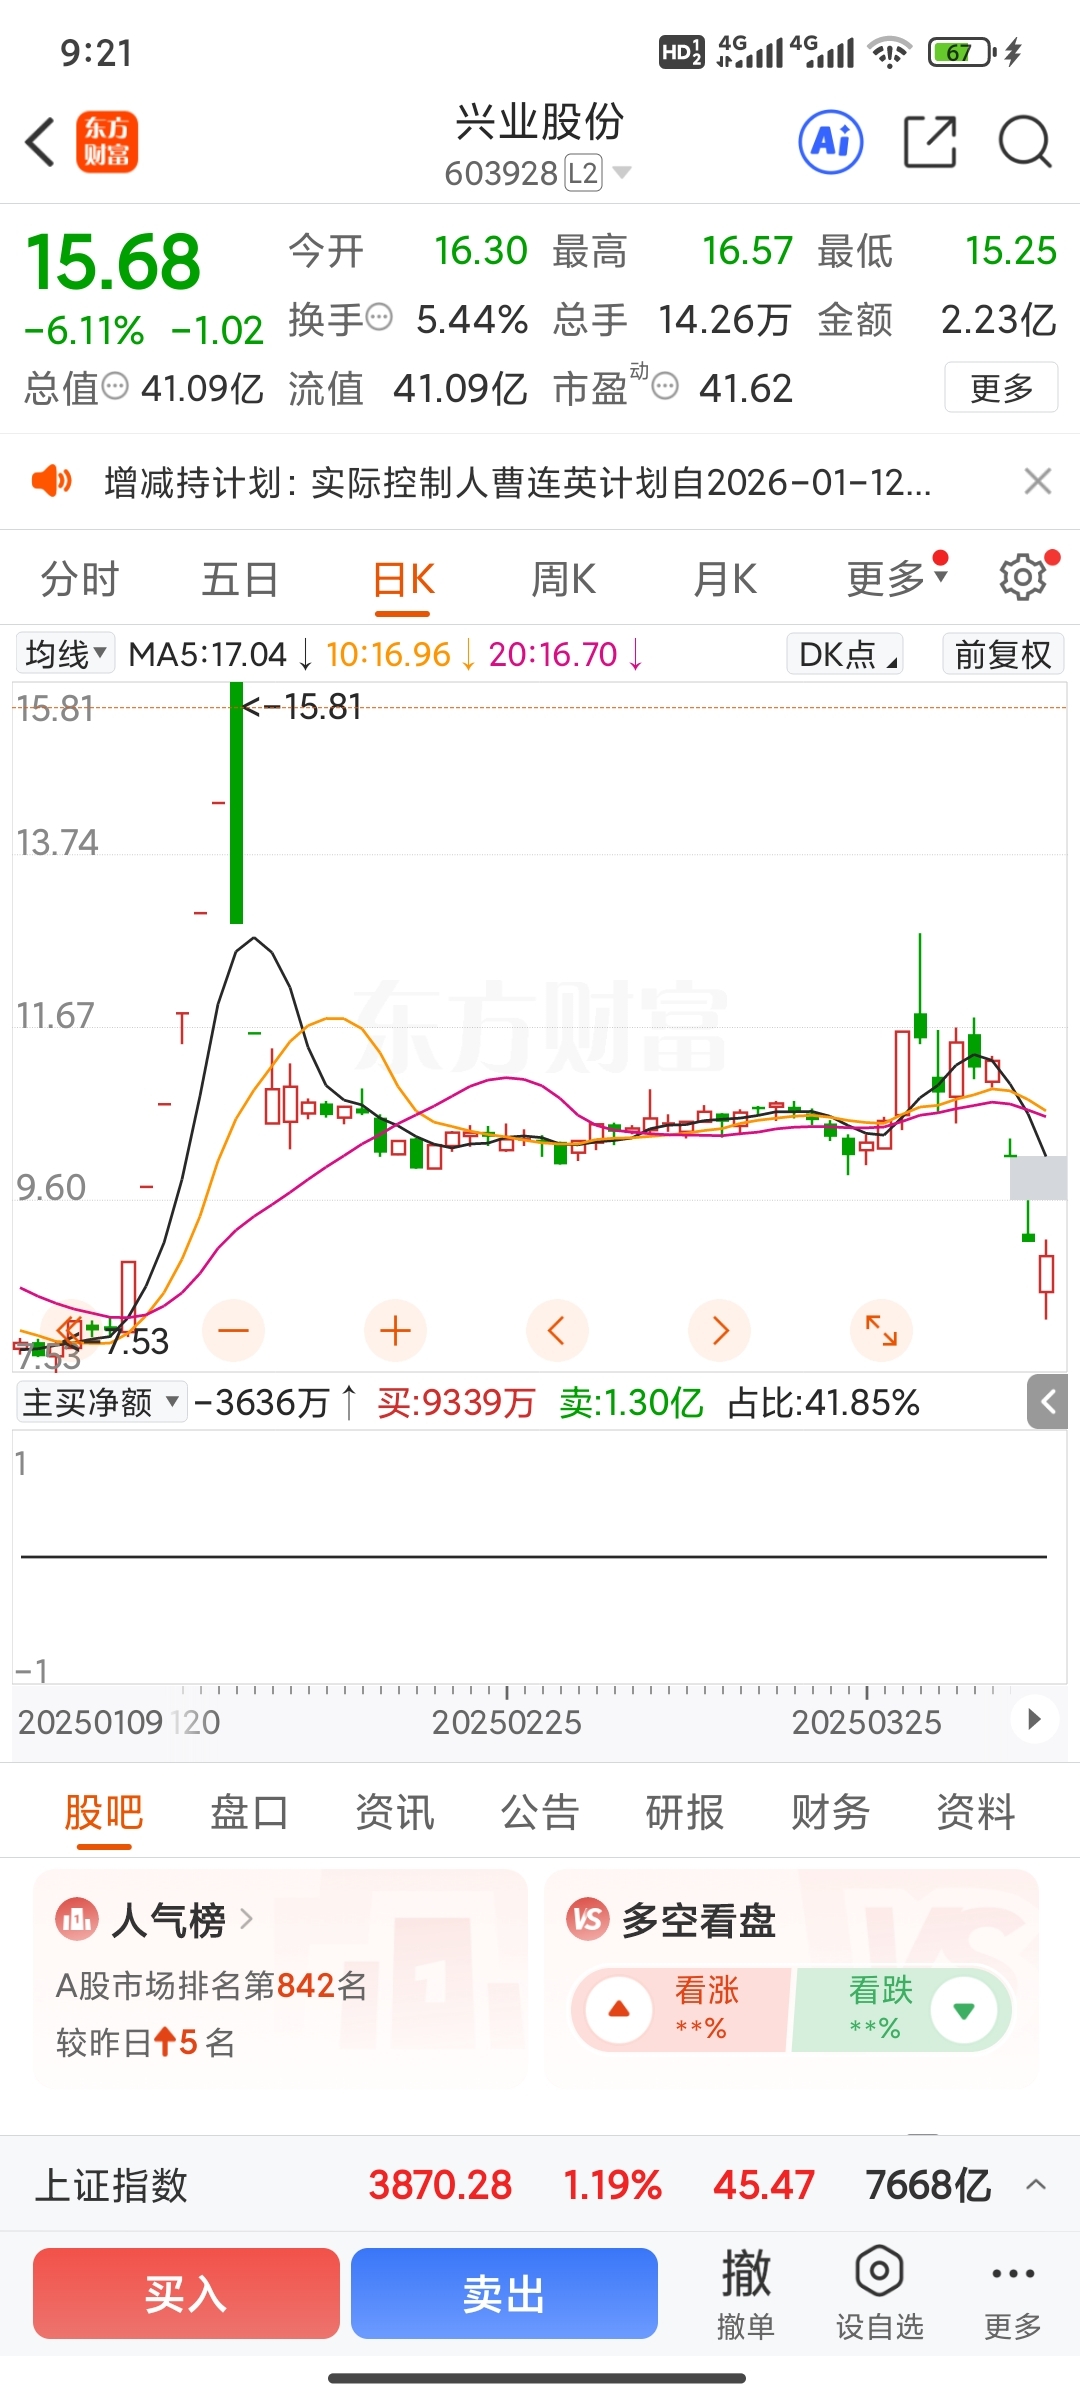Open the 增减持计划 announcement text
Viewport: 1080px width, 2400px height.
point(517,482)
